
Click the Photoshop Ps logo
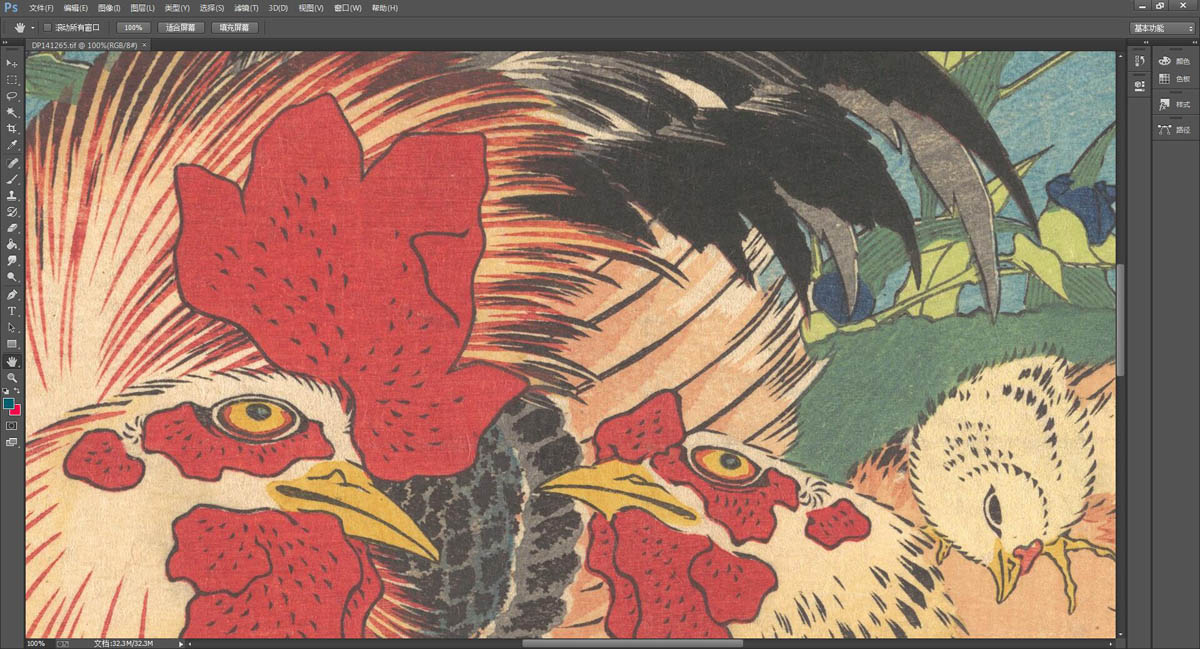[11, 8]
